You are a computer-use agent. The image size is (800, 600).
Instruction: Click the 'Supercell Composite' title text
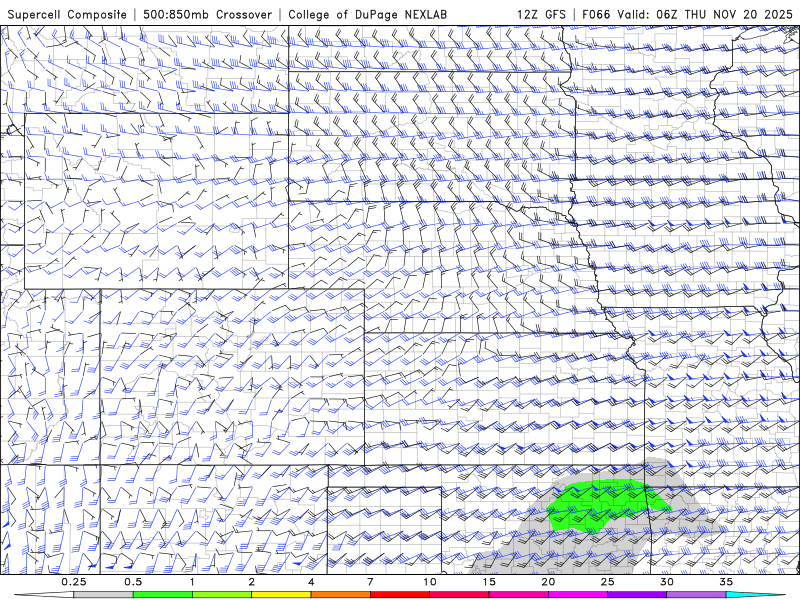[67, 14]
